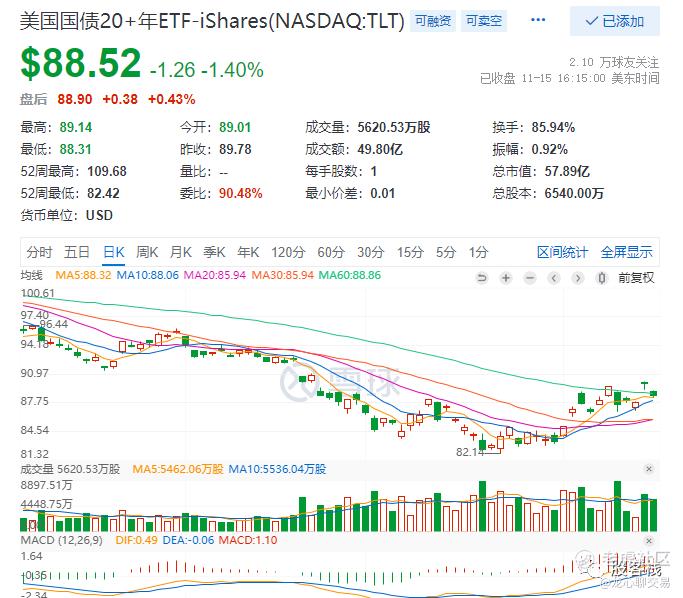683x598 pixels.
Task: Click the 可融资 tag
Action: pos(433,20)
